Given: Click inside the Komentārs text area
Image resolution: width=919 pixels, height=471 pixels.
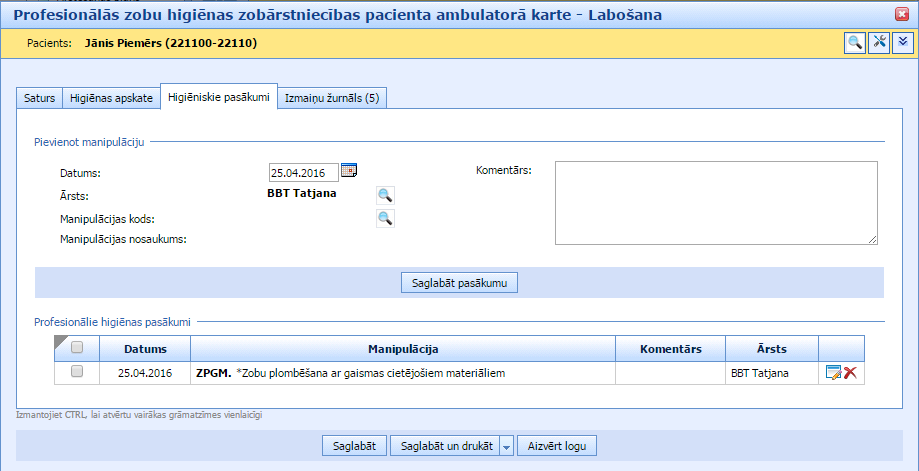Looking at the screenshot, I should [716, 202].
